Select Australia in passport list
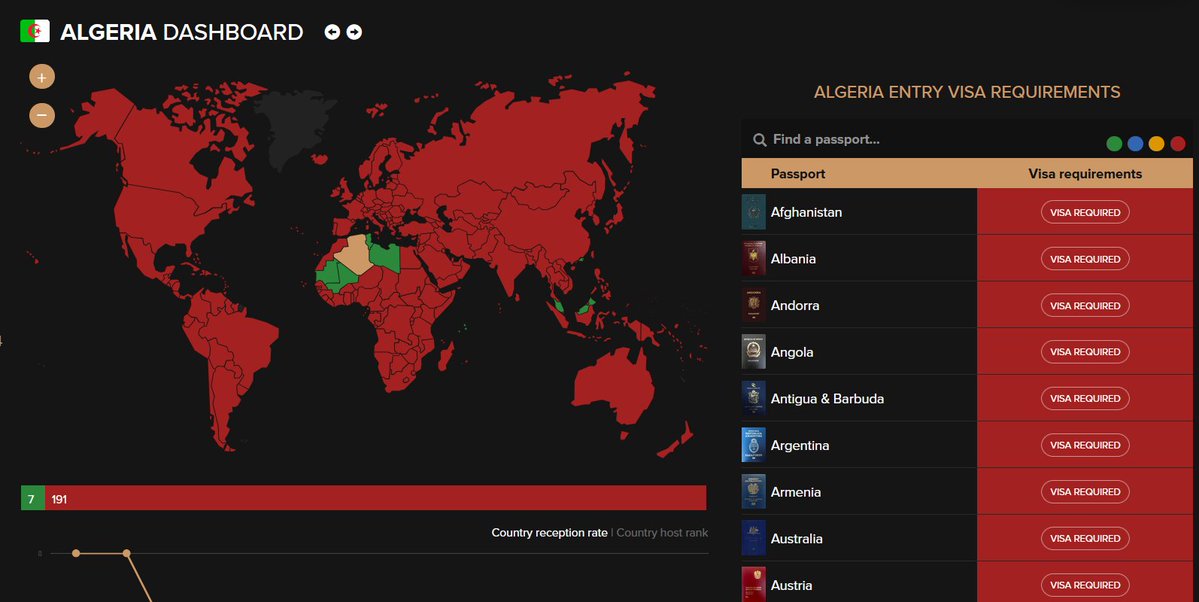 point(796,539)
